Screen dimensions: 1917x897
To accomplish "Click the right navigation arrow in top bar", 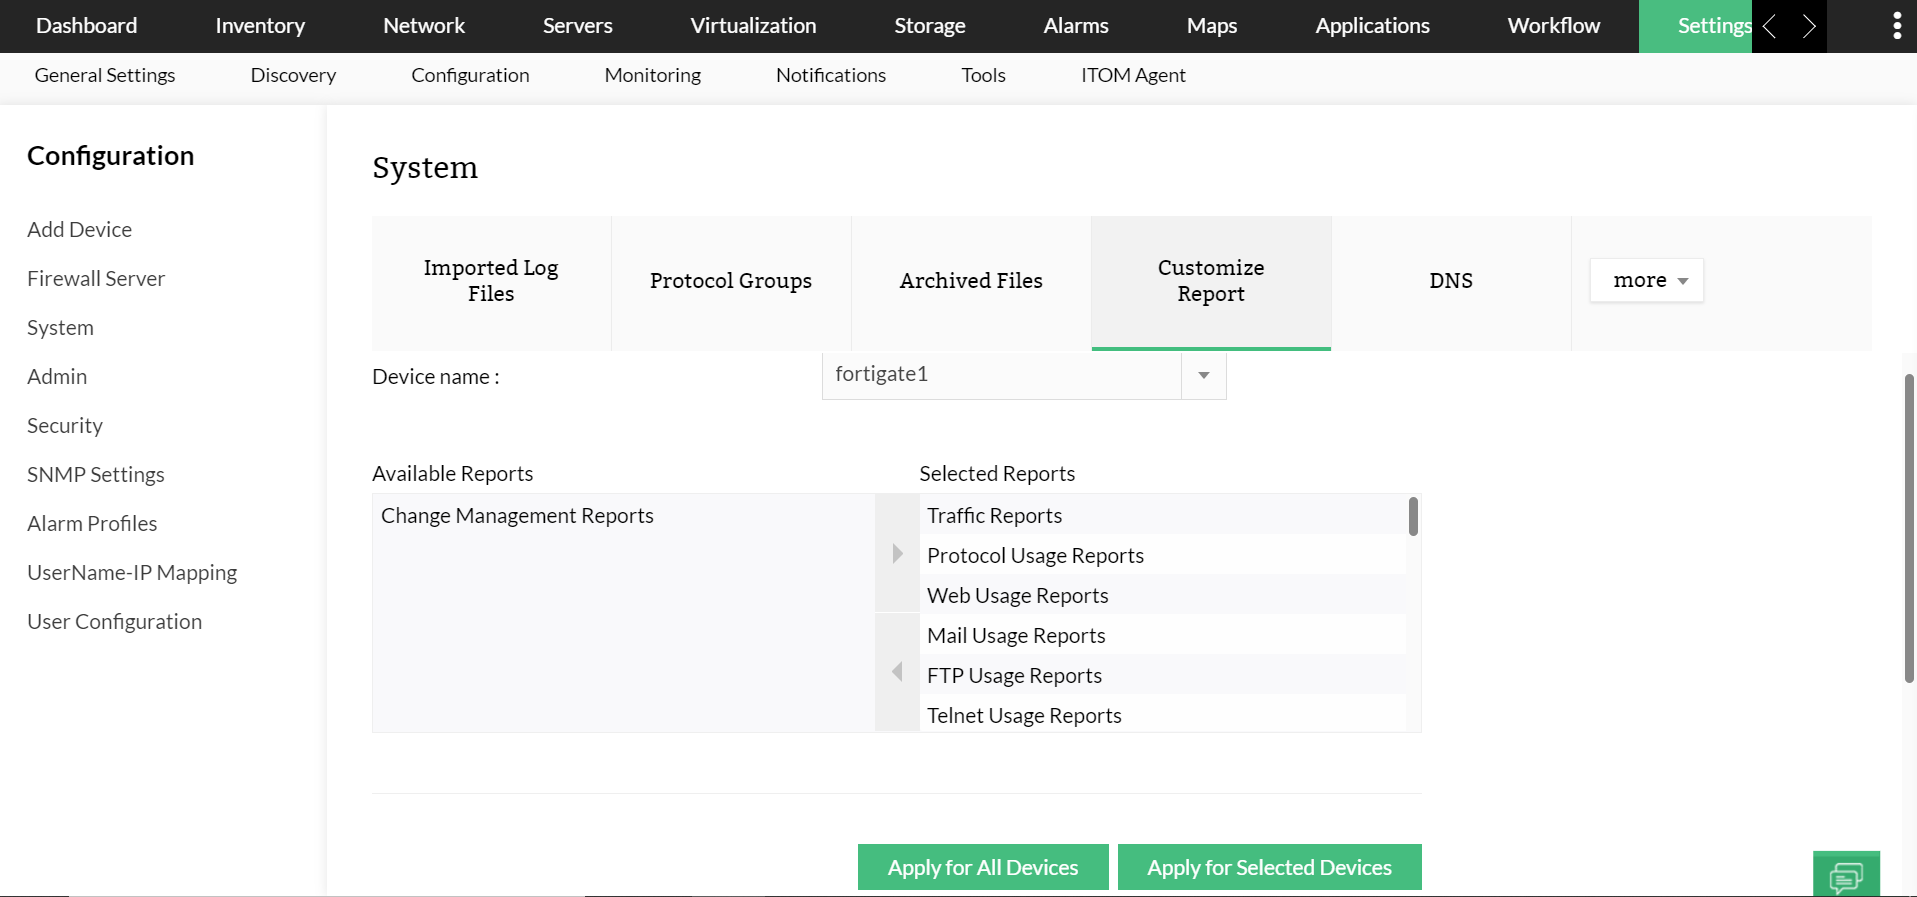I will tap(1808, 26).
